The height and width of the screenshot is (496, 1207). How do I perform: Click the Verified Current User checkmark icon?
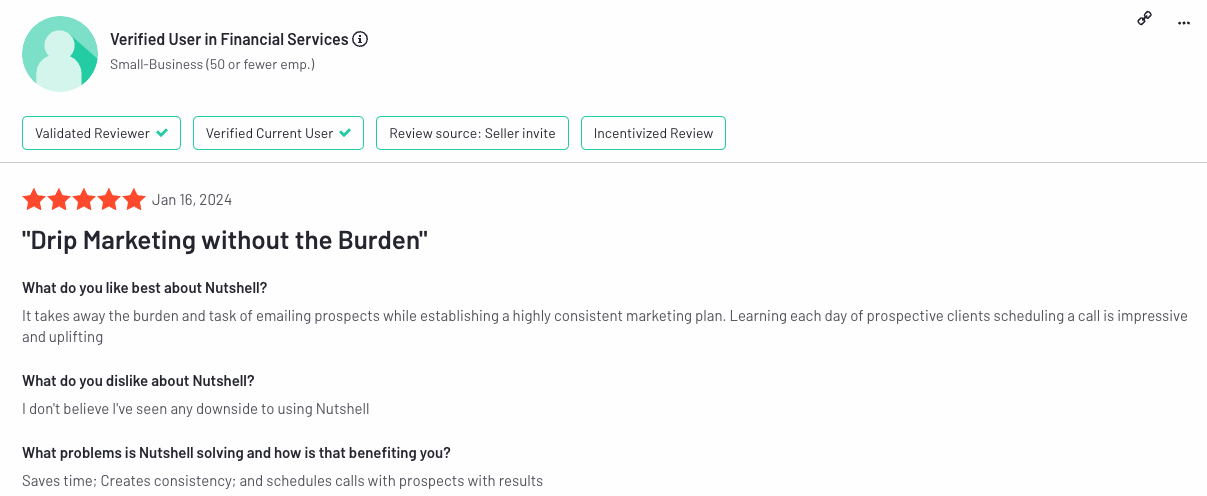tap(345, 133)
